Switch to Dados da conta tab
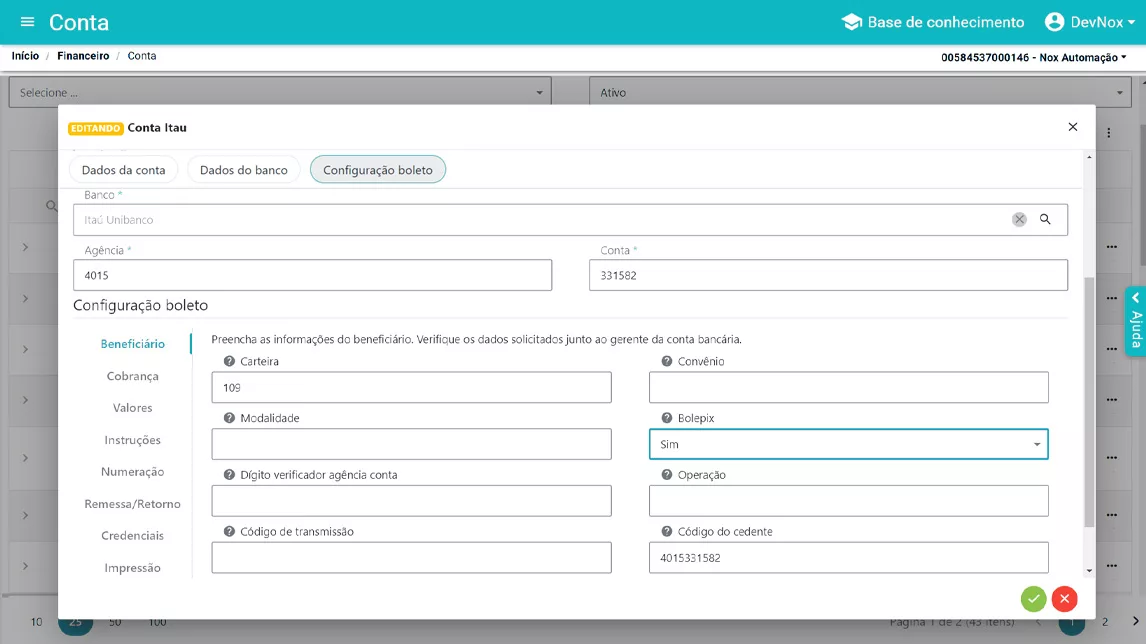This screenshot has width=1146, height=644. coord(124,170)
